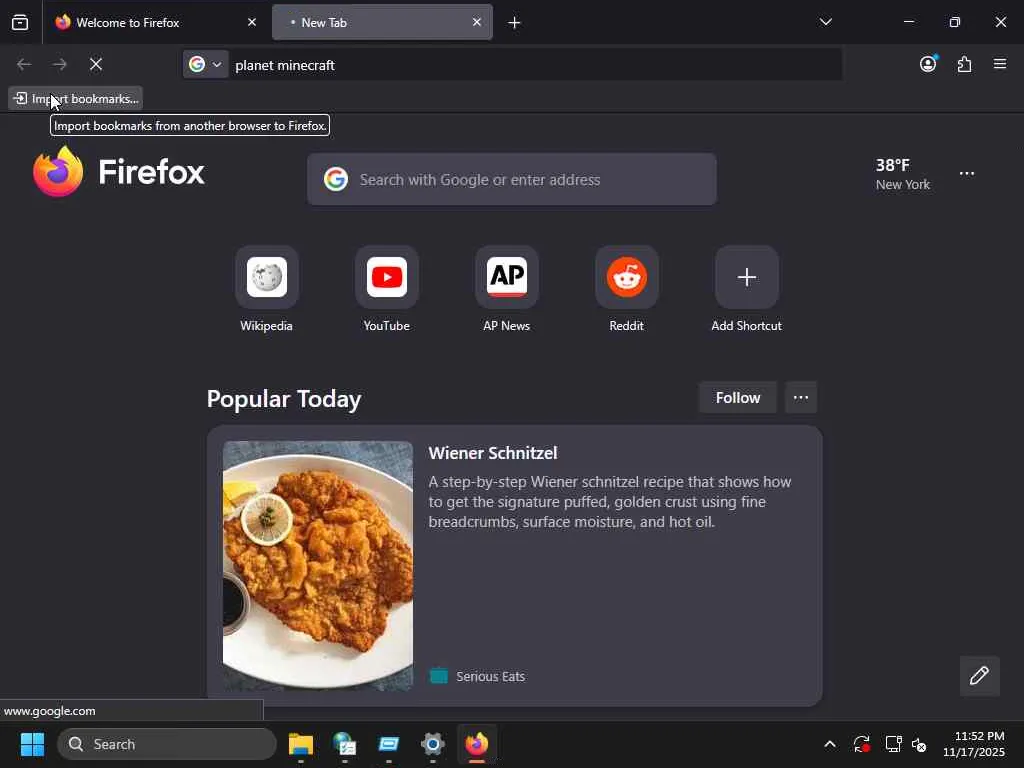The width and height of the screenshot is (1024, 768).
Task: Open search engine selector dropdown in address bar
Action: coord(206,64)
